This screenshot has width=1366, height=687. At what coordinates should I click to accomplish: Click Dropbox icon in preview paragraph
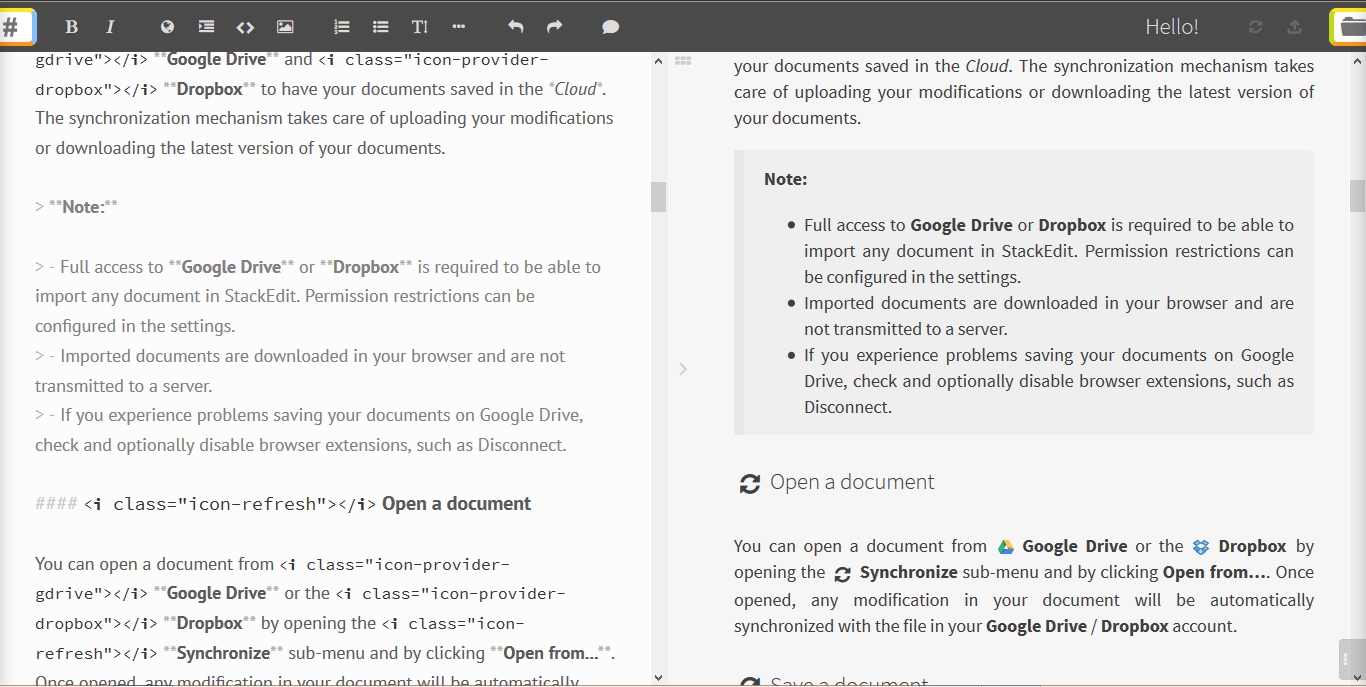point(1201,547)
